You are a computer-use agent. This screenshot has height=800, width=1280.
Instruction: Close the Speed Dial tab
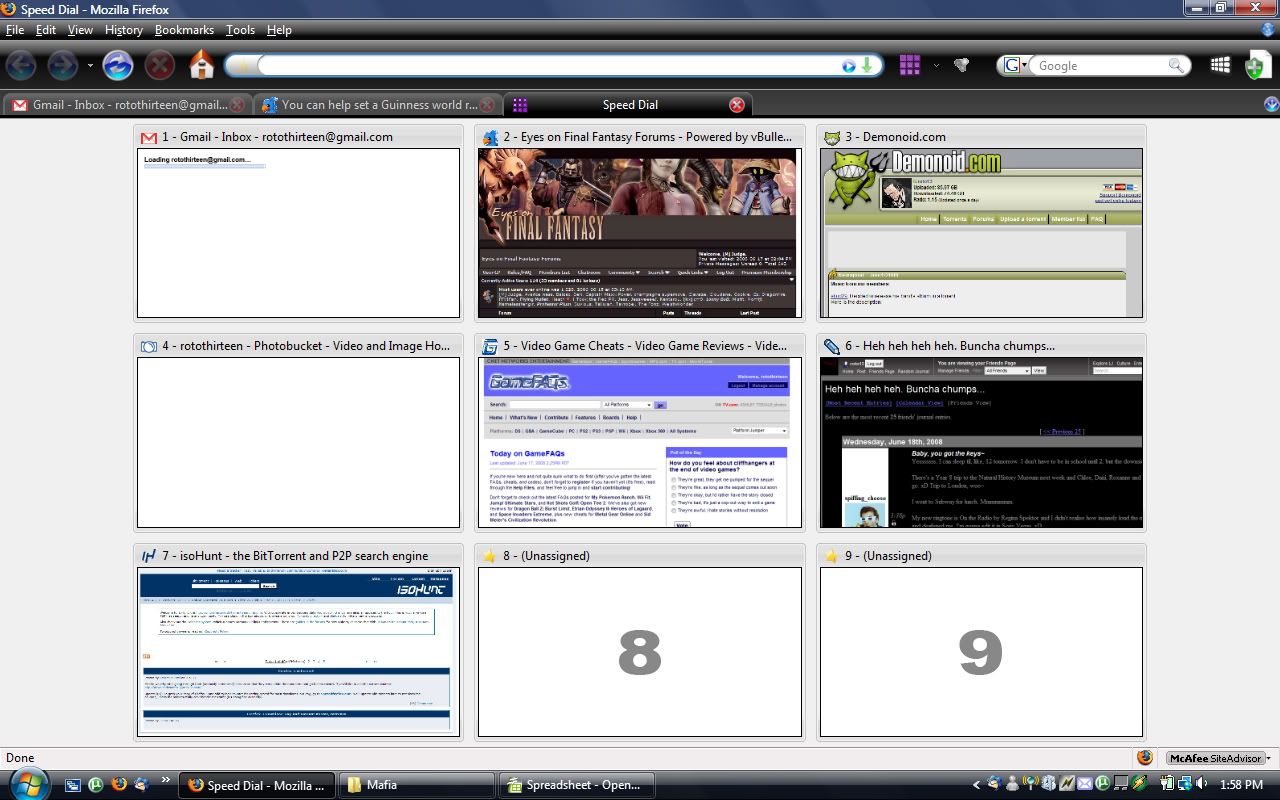[x=737, y=105]
